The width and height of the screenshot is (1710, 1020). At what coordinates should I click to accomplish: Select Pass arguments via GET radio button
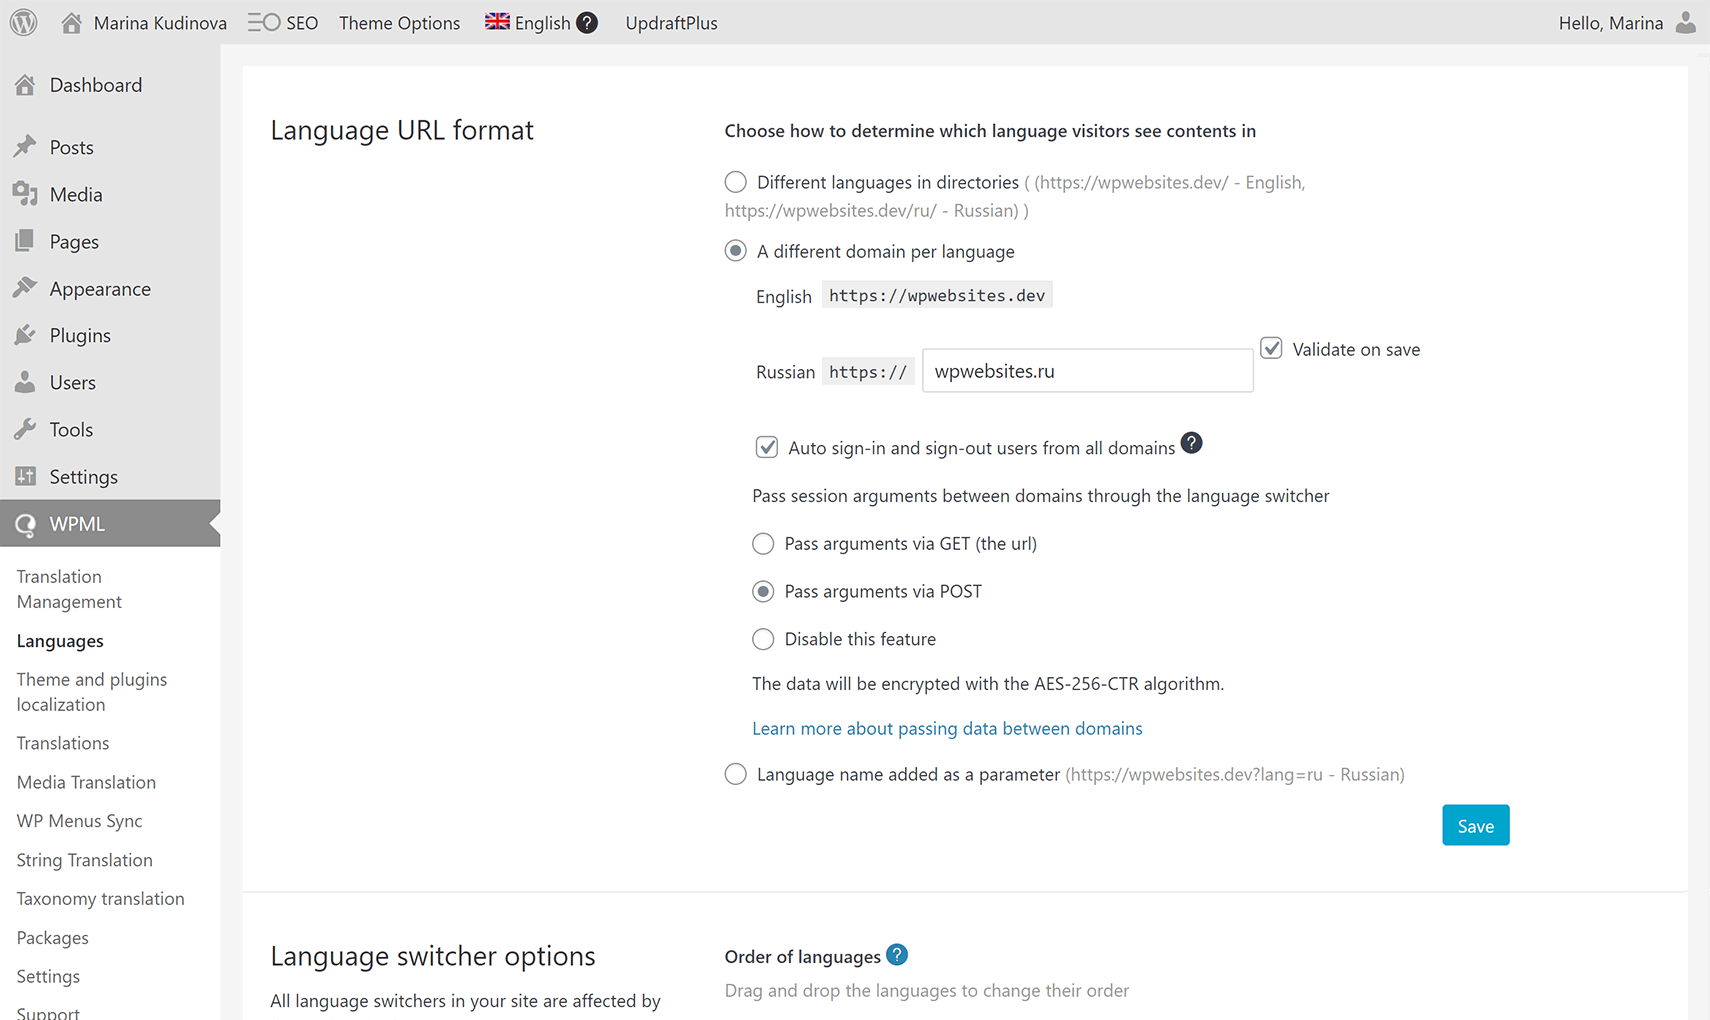click(x=763, y=543)
